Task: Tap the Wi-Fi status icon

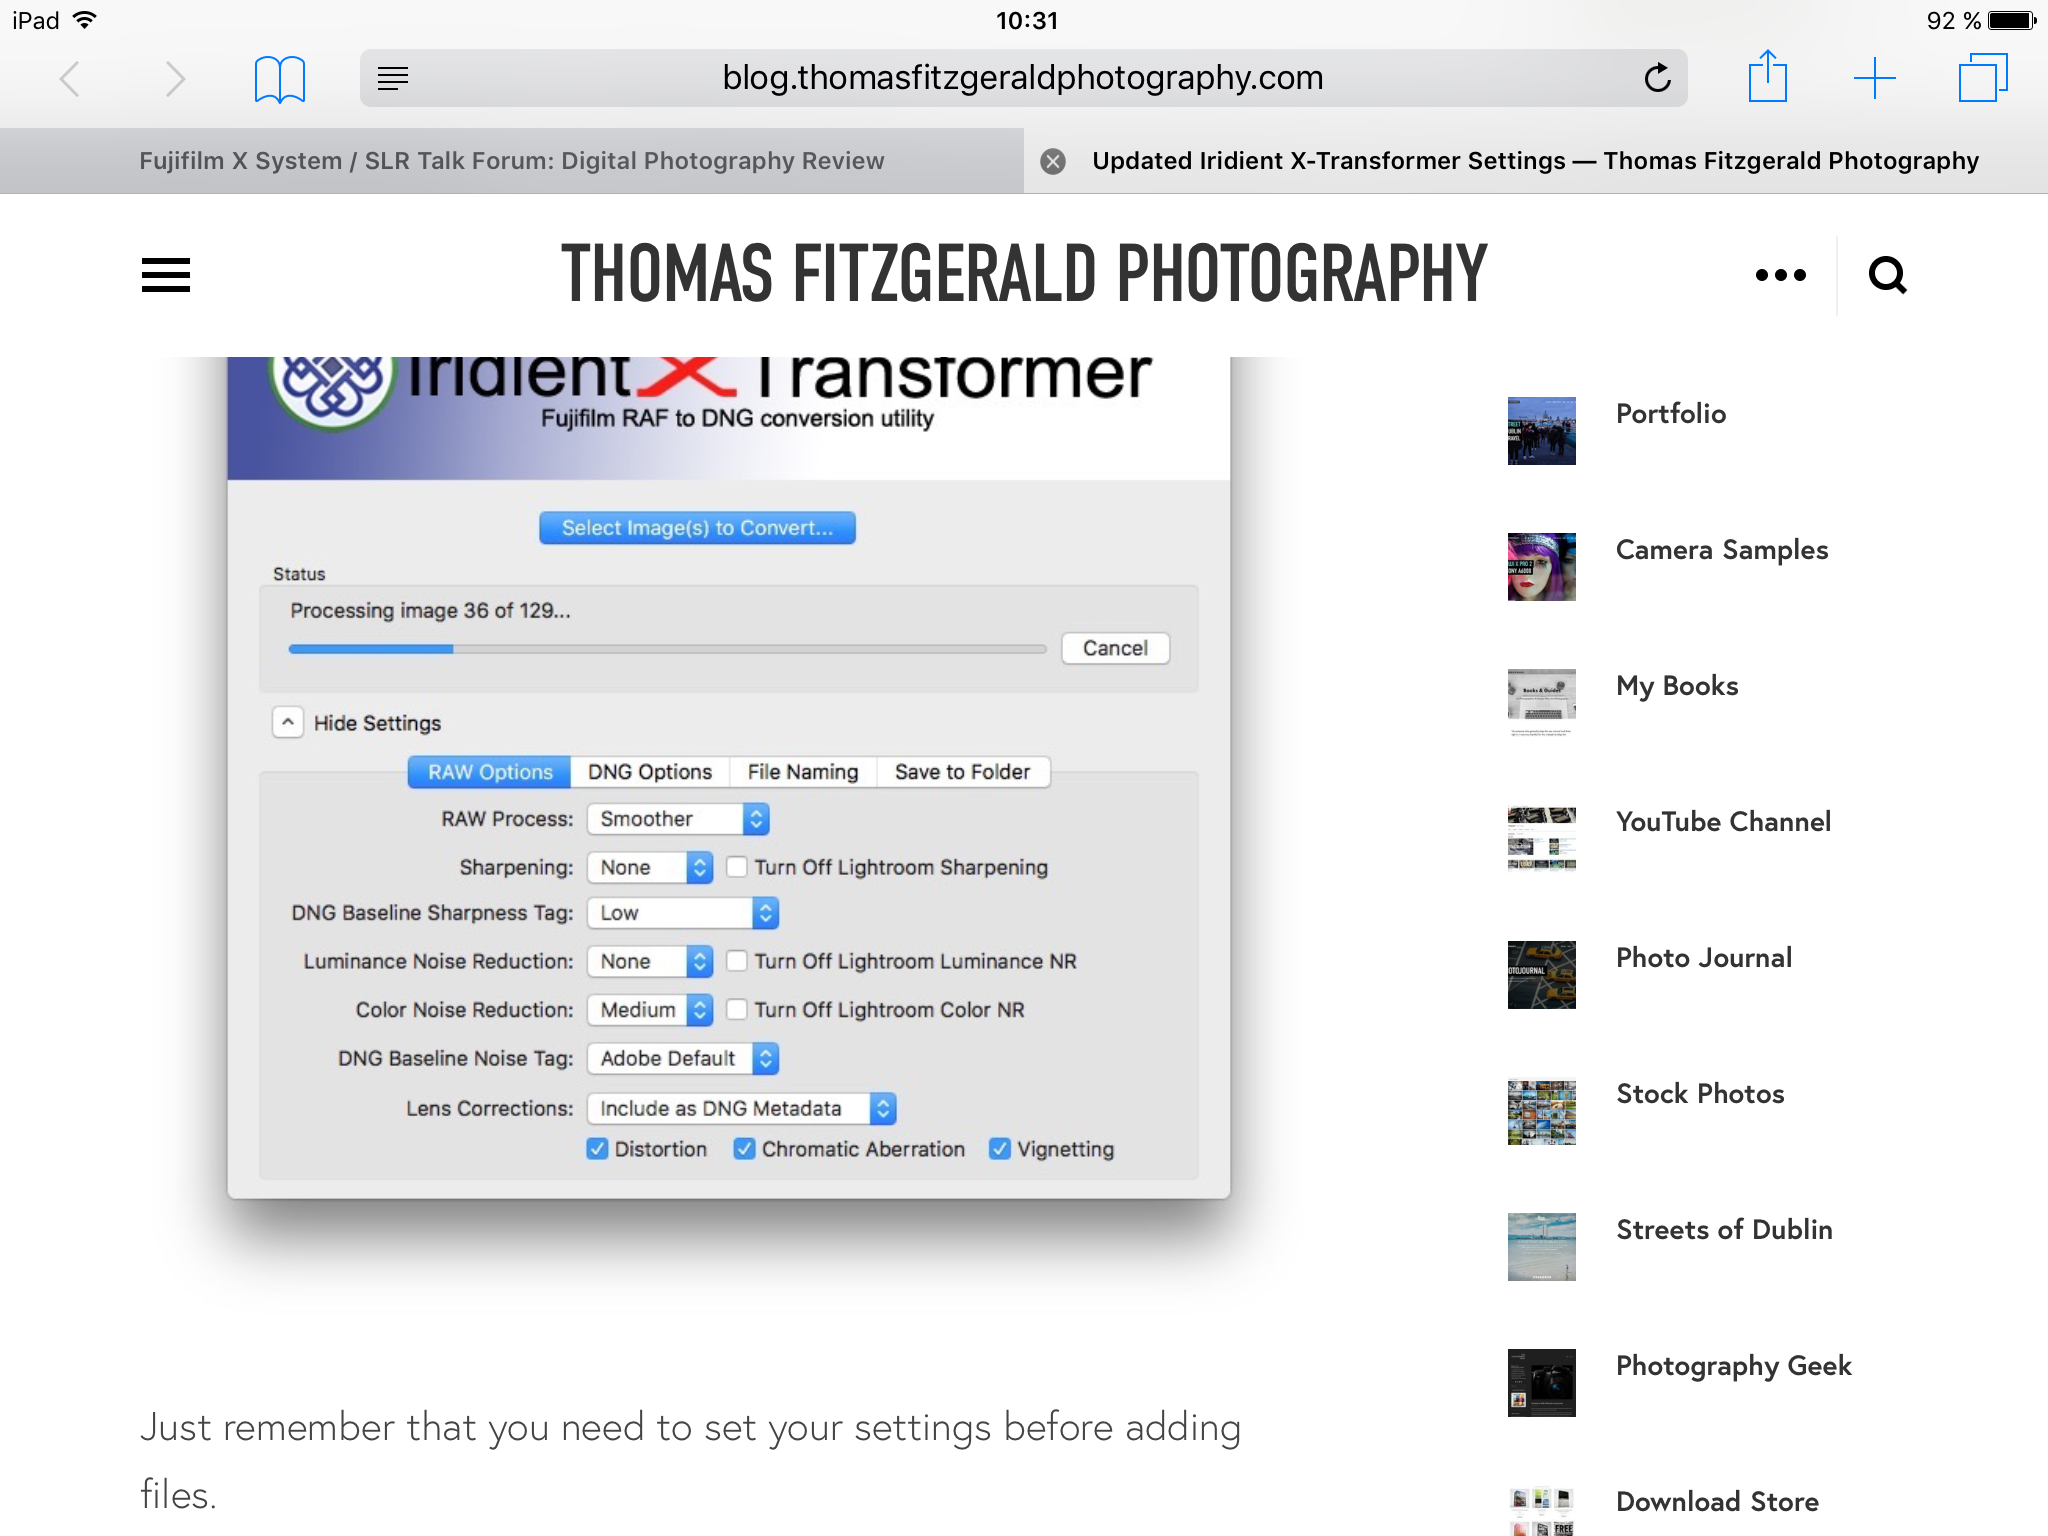Action: coord(85,20)
